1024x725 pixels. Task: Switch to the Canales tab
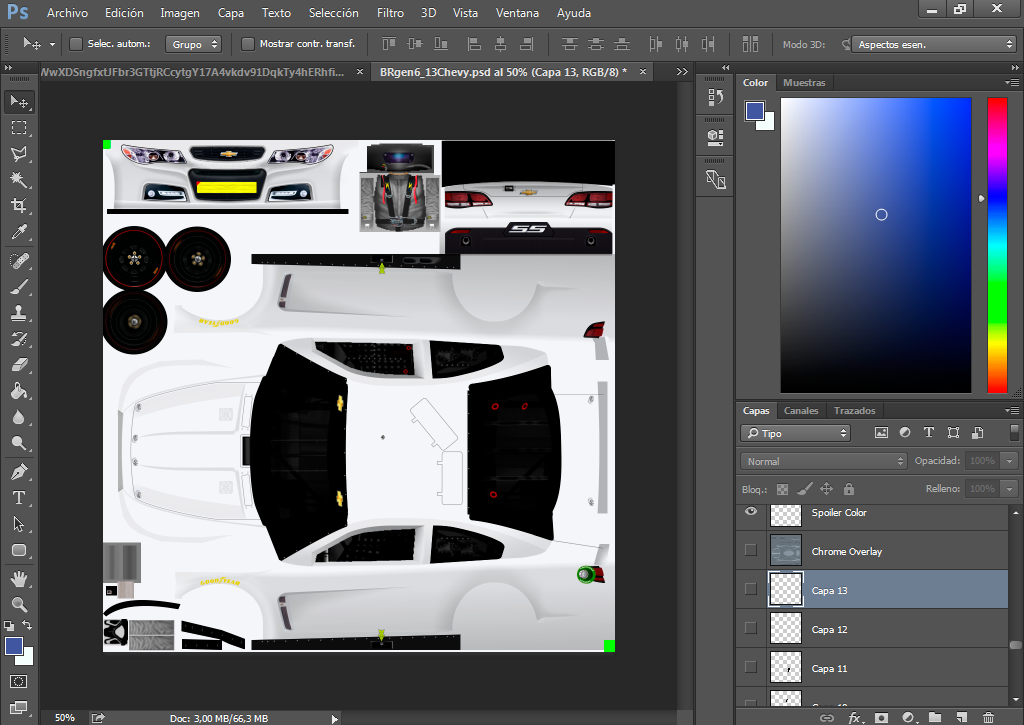801,410
